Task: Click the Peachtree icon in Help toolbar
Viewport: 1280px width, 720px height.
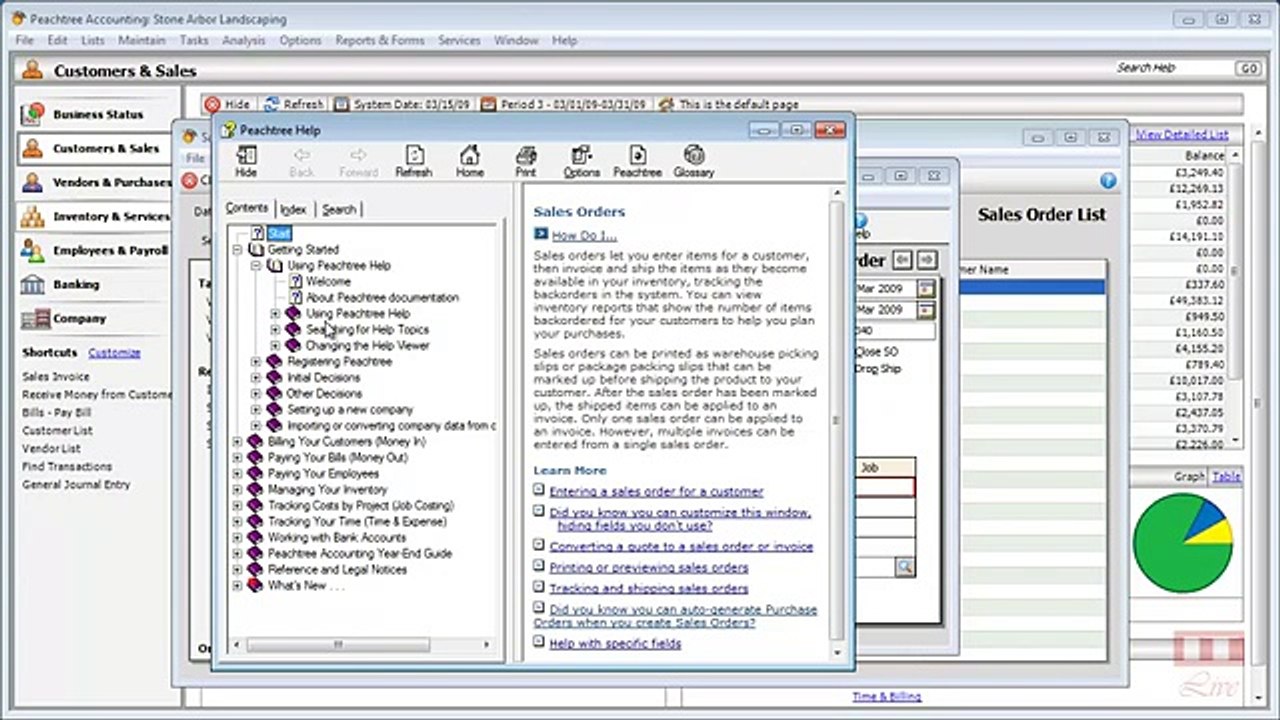Action: tap(637, 161)
